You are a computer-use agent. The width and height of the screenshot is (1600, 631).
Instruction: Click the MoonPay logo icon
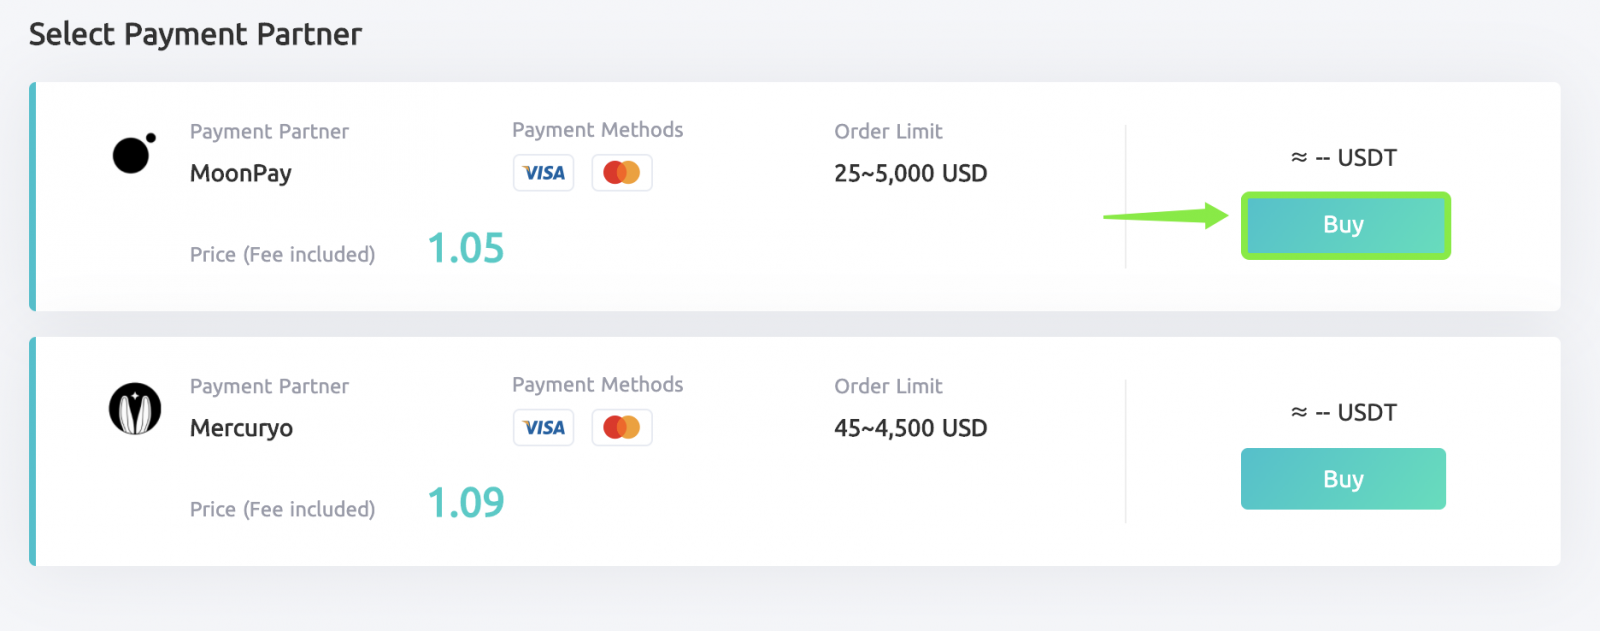133,153
